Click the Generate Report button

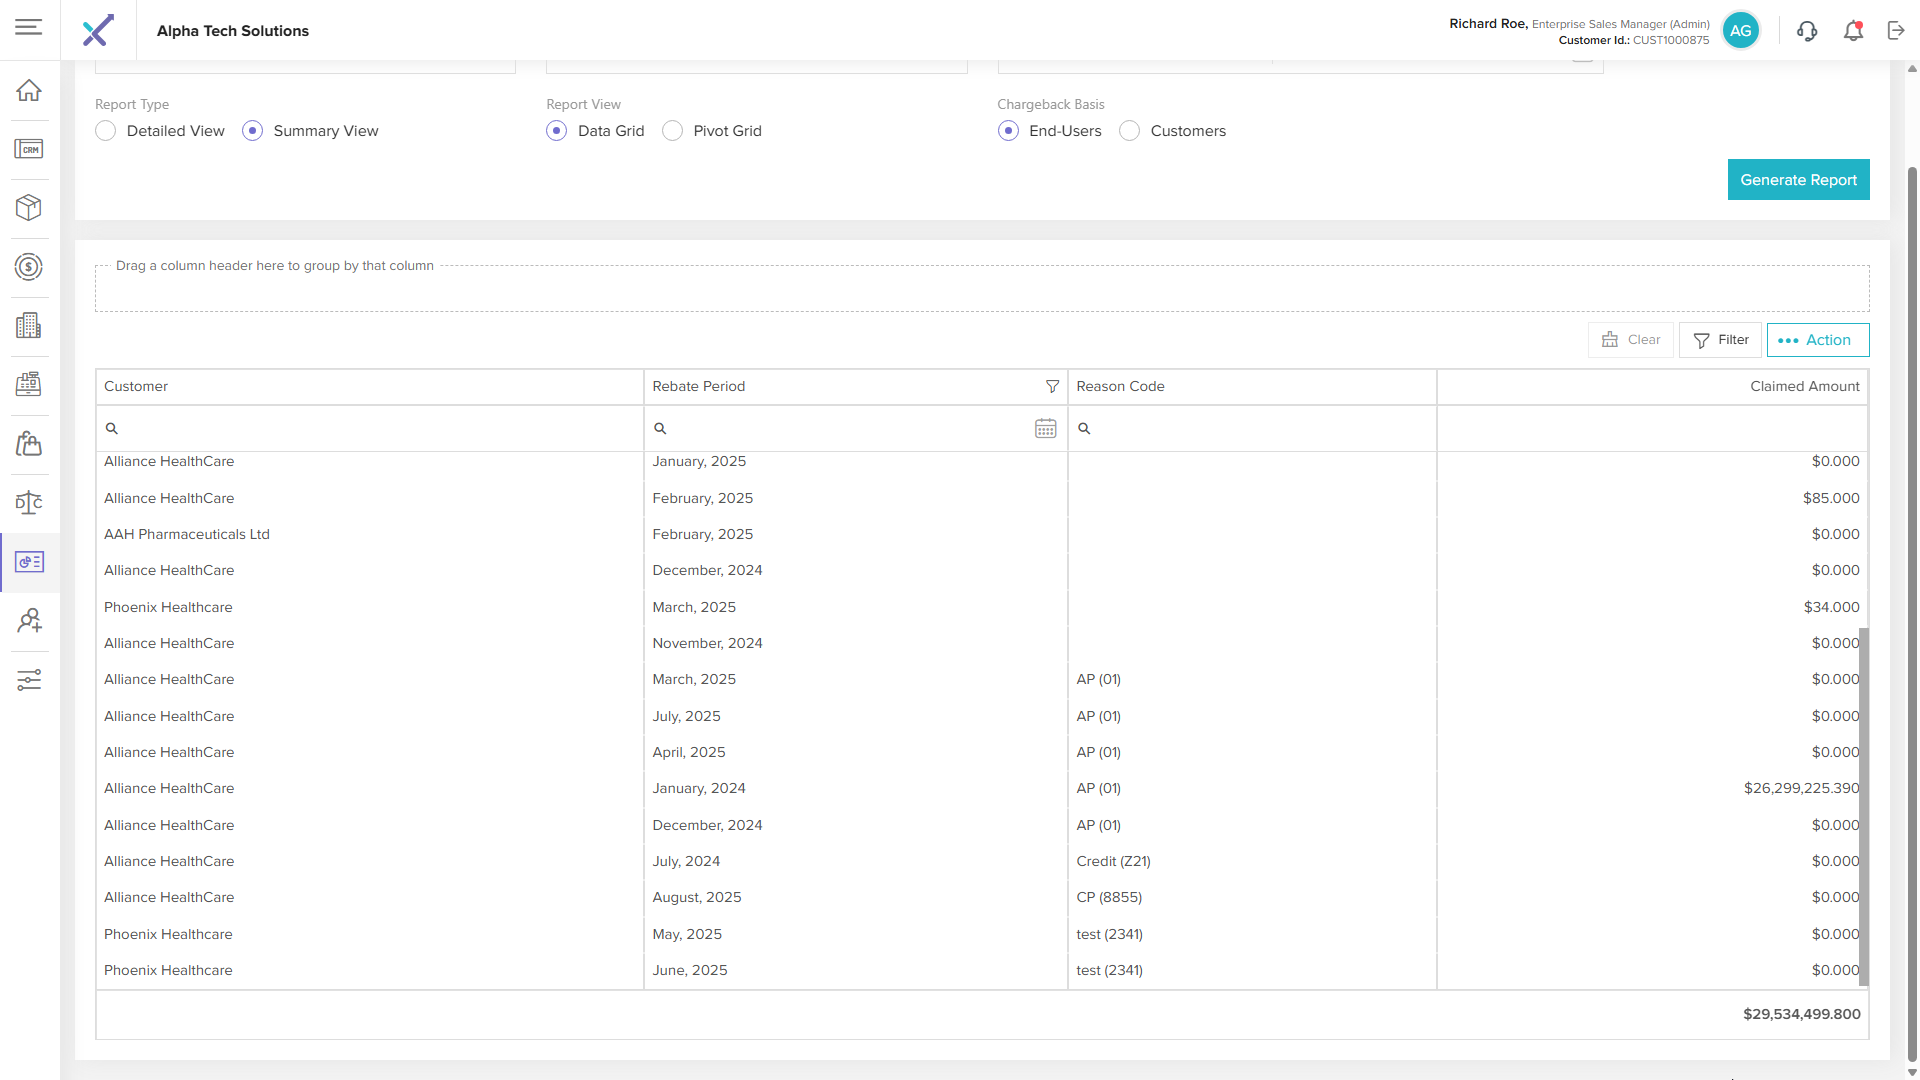click(x=1798, y=180)
